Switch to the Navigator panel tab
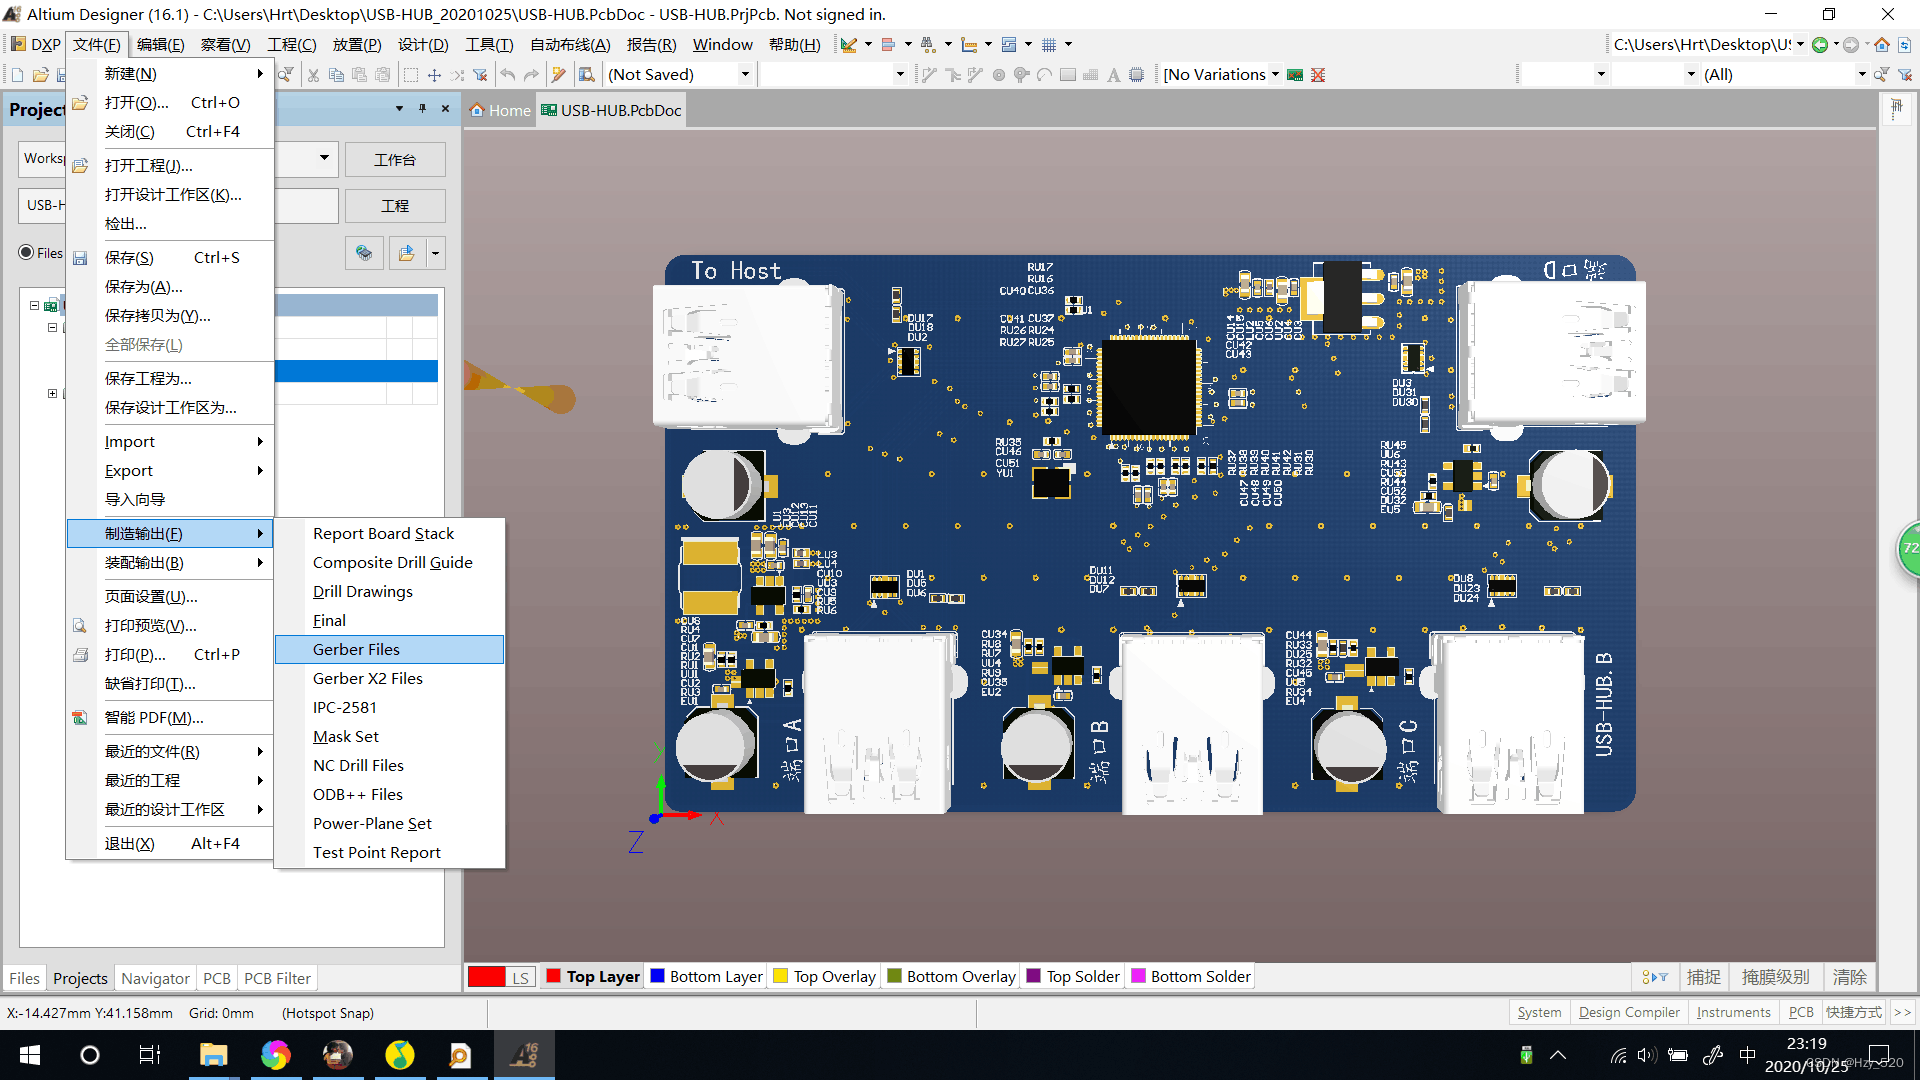The image size is (1920, 1080). [x=155, y=979]
